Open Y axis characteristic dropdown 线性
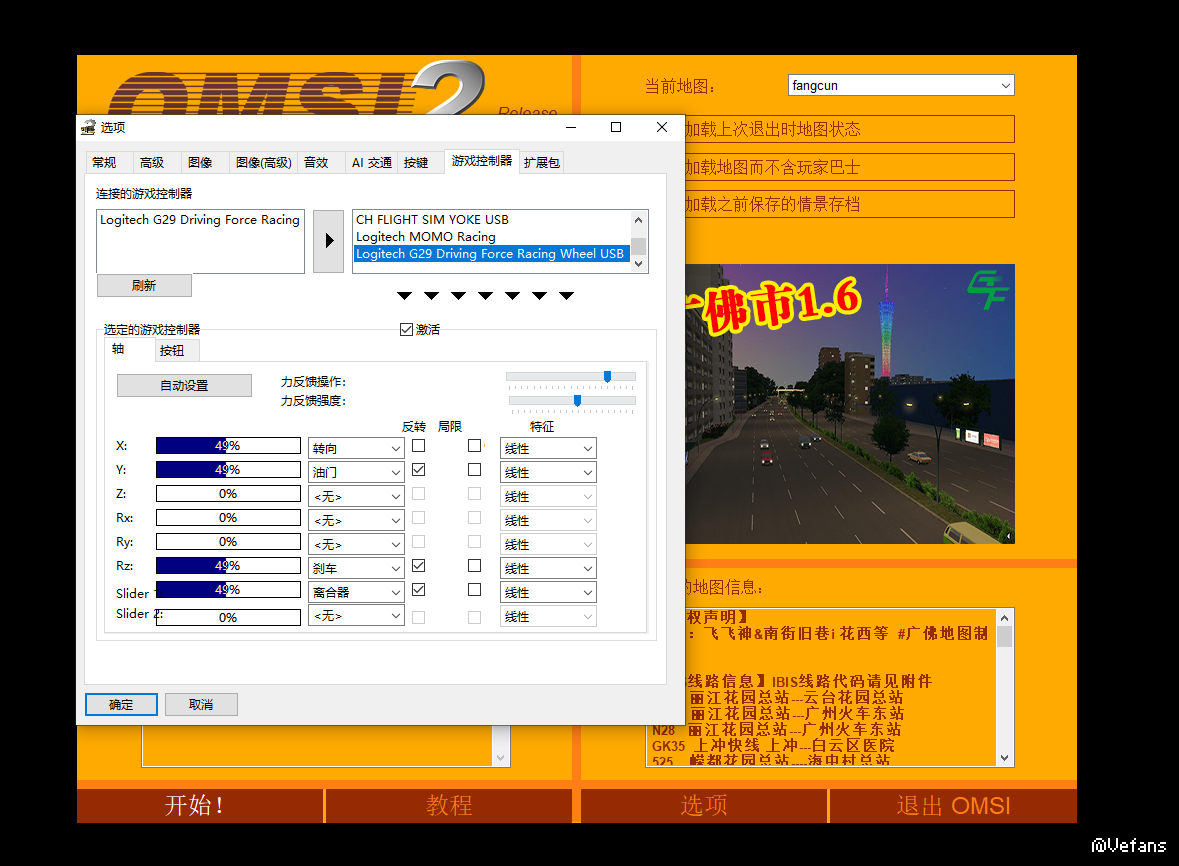Viewport: 1179px width, 866px height. (x=548, y=472)
